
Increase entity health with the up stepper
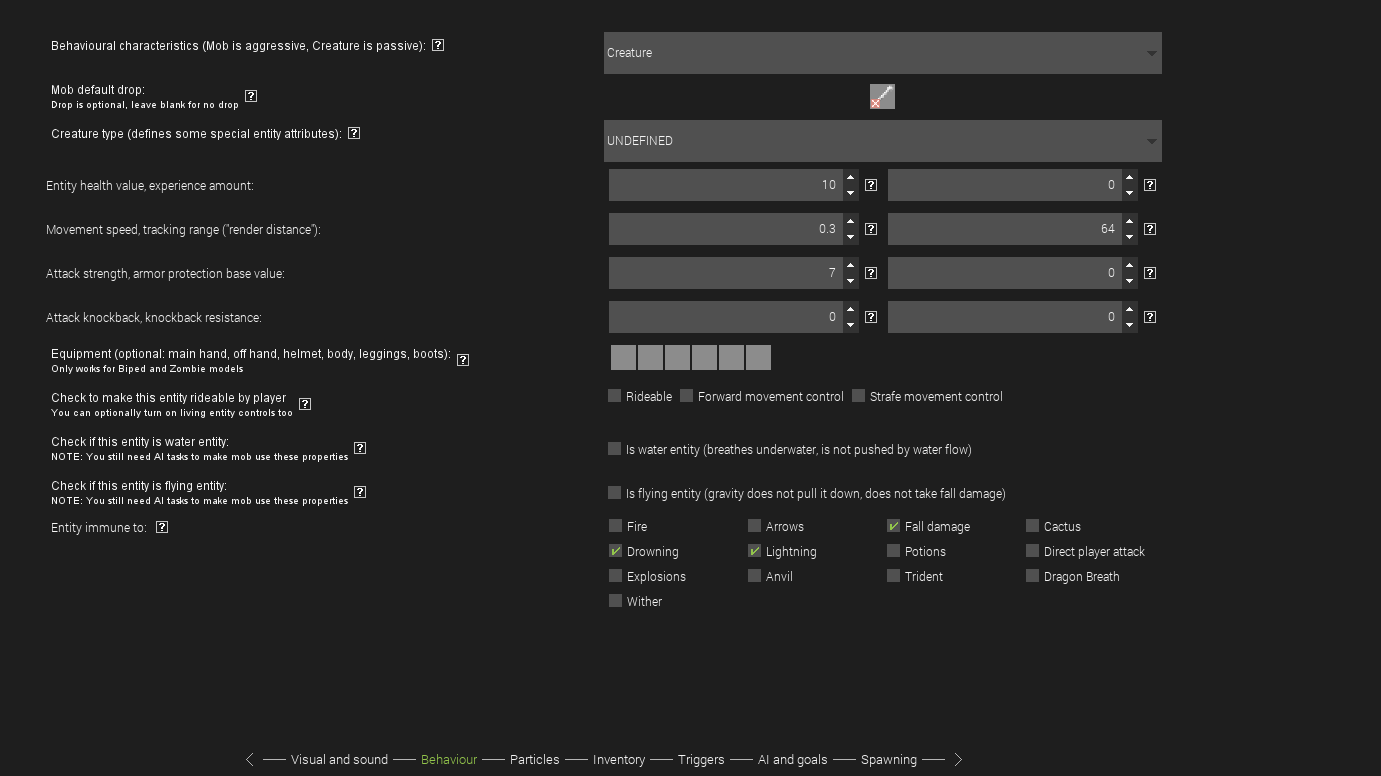point(849,178)
